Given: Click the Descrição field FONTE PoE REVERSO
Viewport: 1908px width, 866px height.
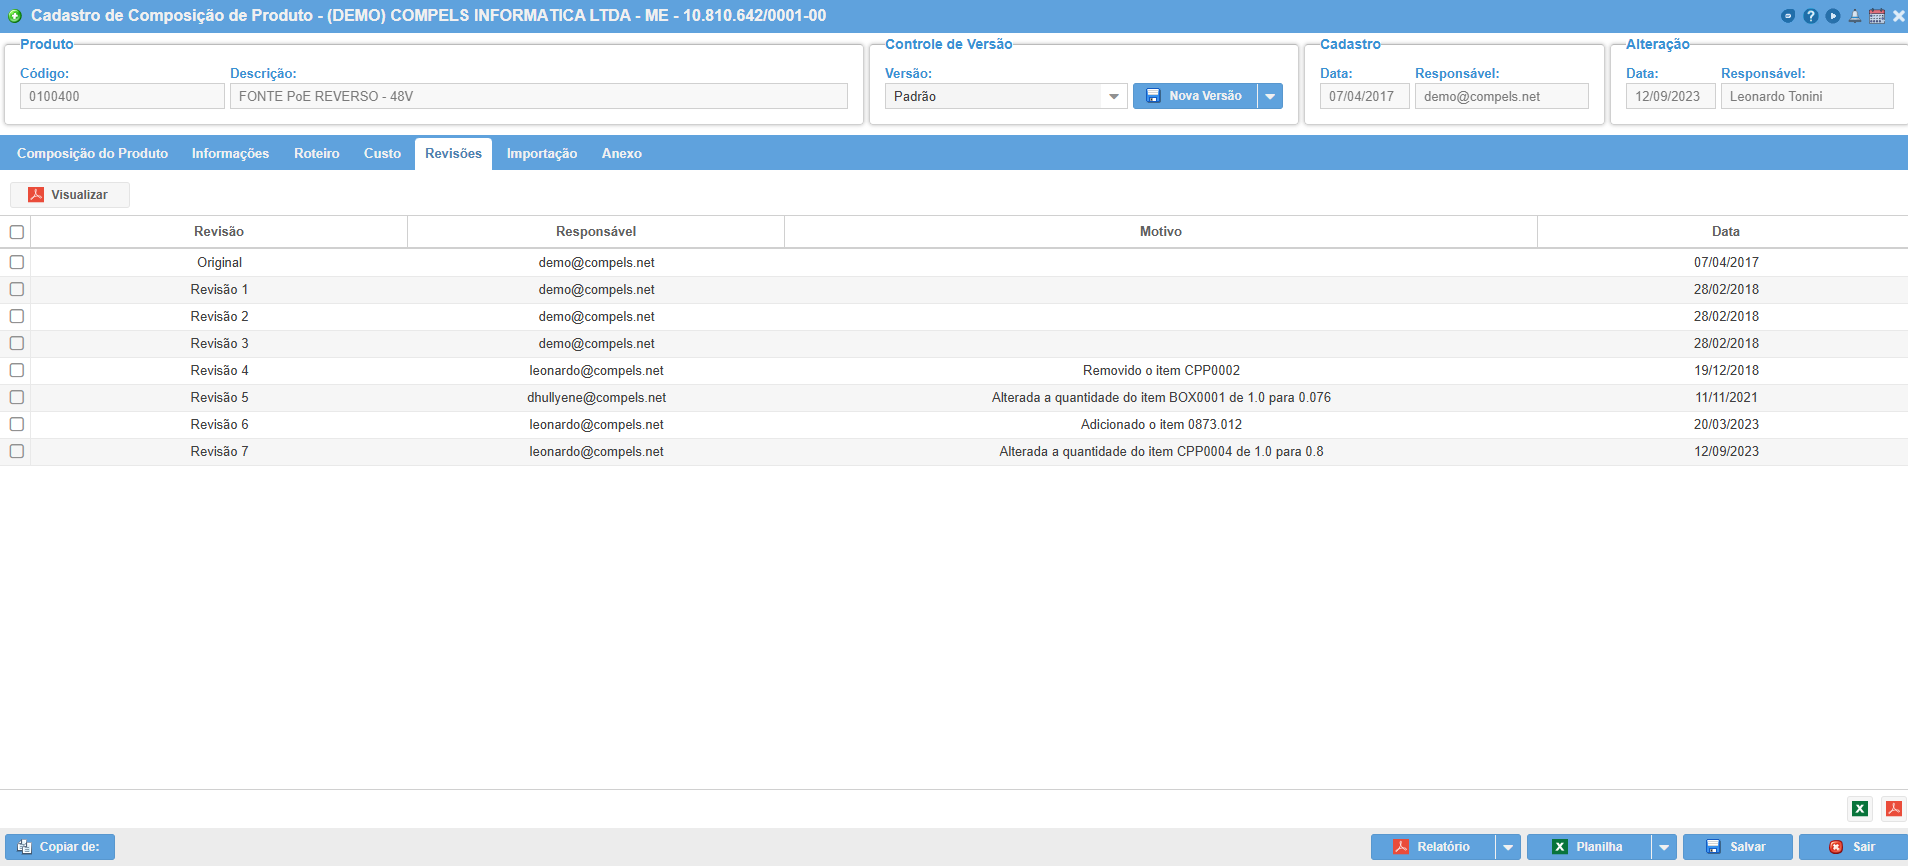Looking at the screenshot, I should 539,96.
